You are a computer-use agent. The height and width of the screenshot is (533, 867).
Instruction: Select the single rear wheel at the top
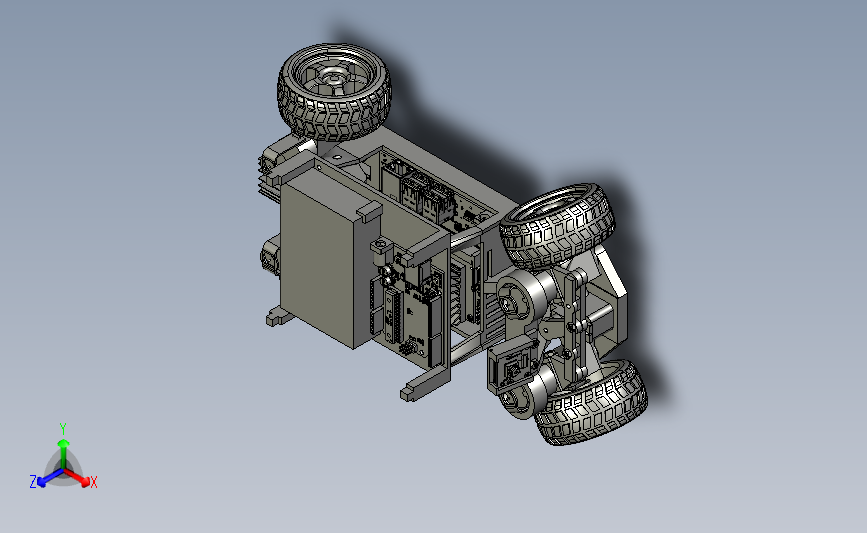[334, 92]
